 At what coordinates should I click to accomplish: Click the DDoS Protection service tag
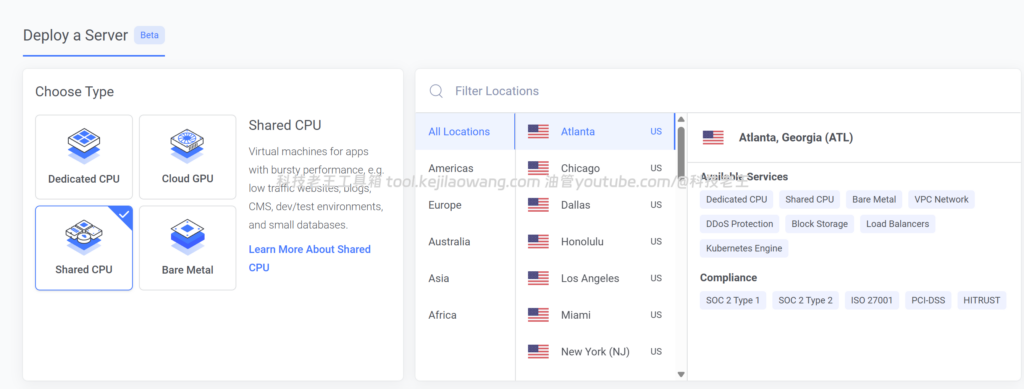click(x=739, y=224)
